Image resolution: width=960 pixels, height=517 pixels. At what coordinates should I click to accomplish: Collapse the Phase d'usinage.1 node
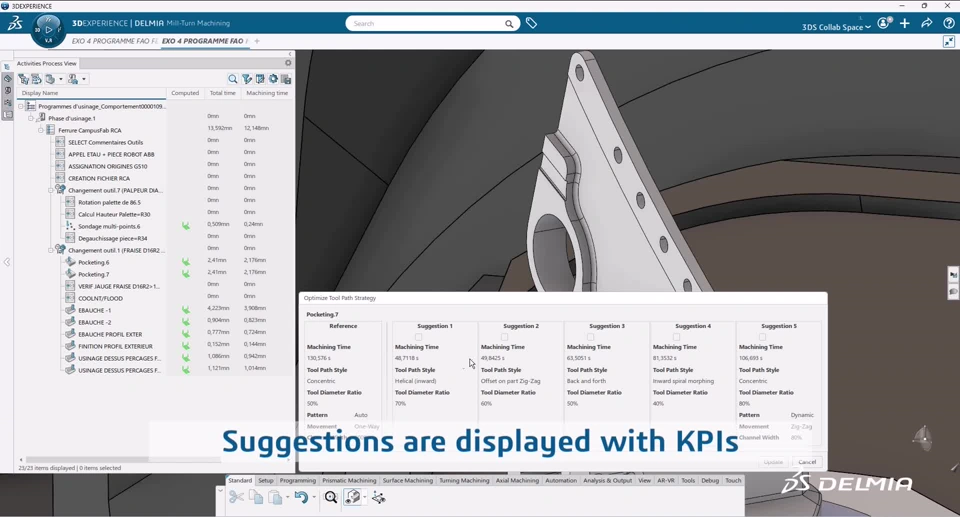[31, 118]
